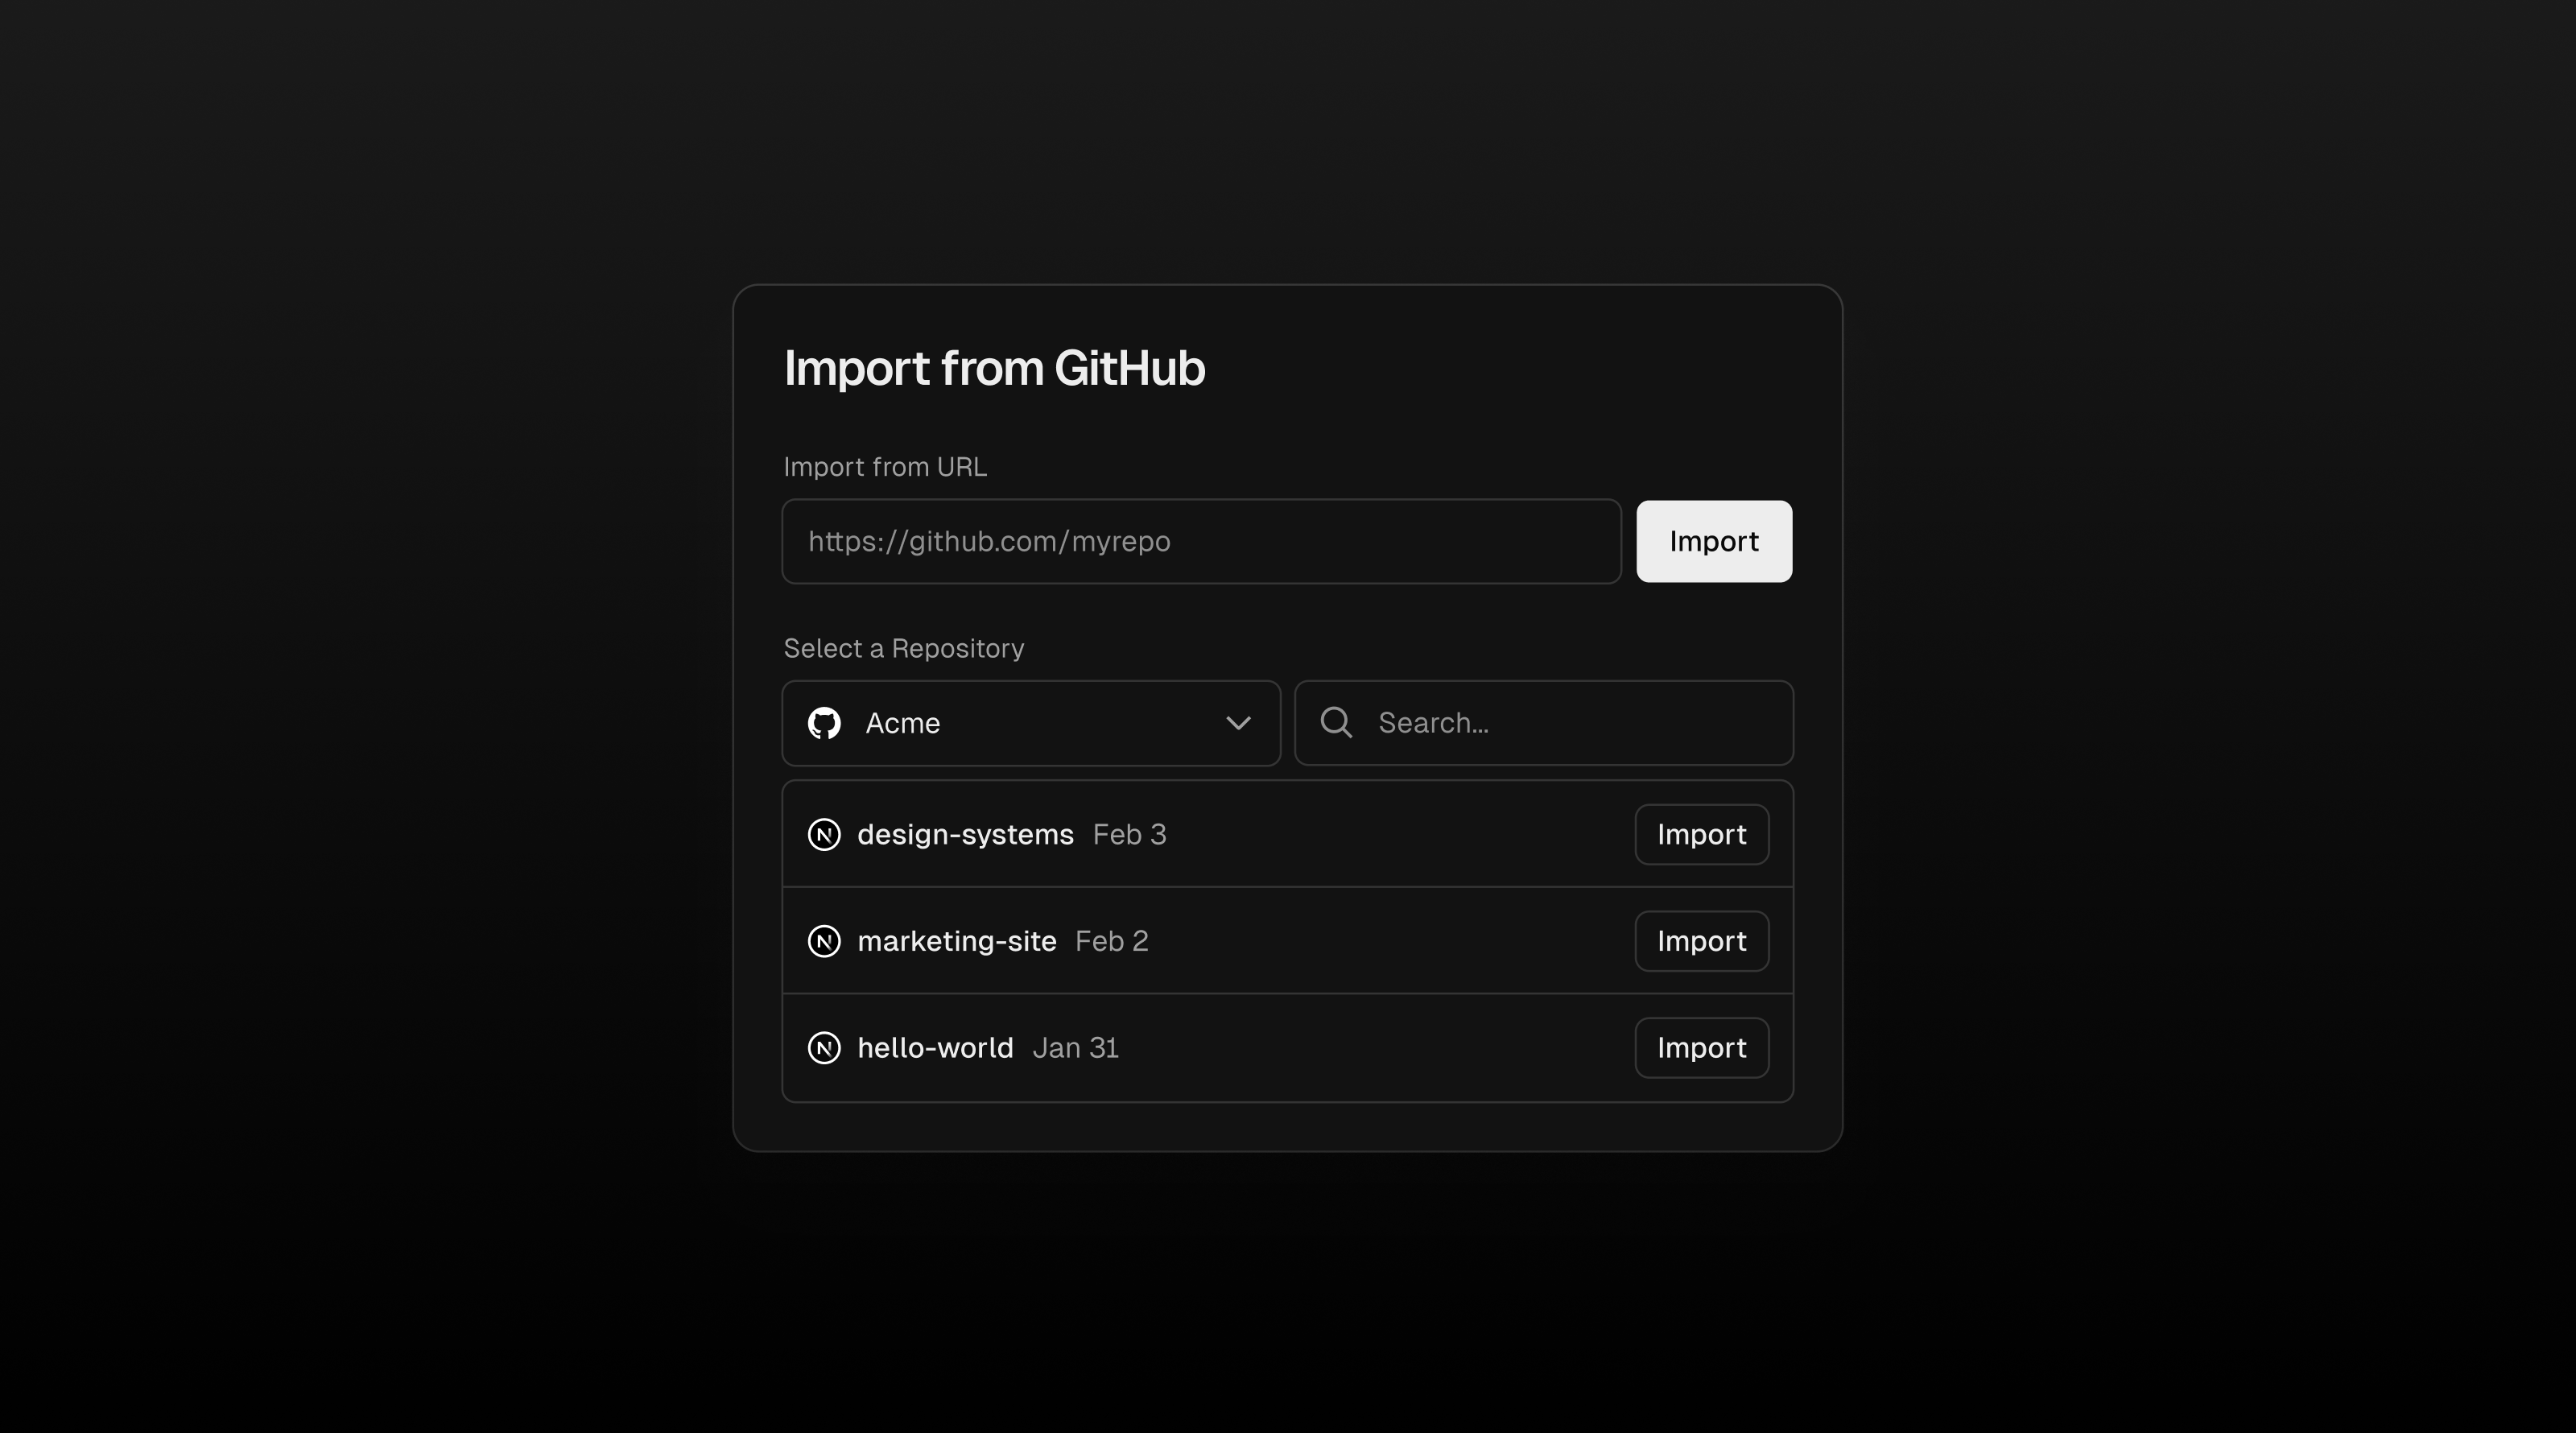Viewport: 2576px width, 1433px height.
Task: Import the hello-world repository
Action: tap(1701, 1048)
